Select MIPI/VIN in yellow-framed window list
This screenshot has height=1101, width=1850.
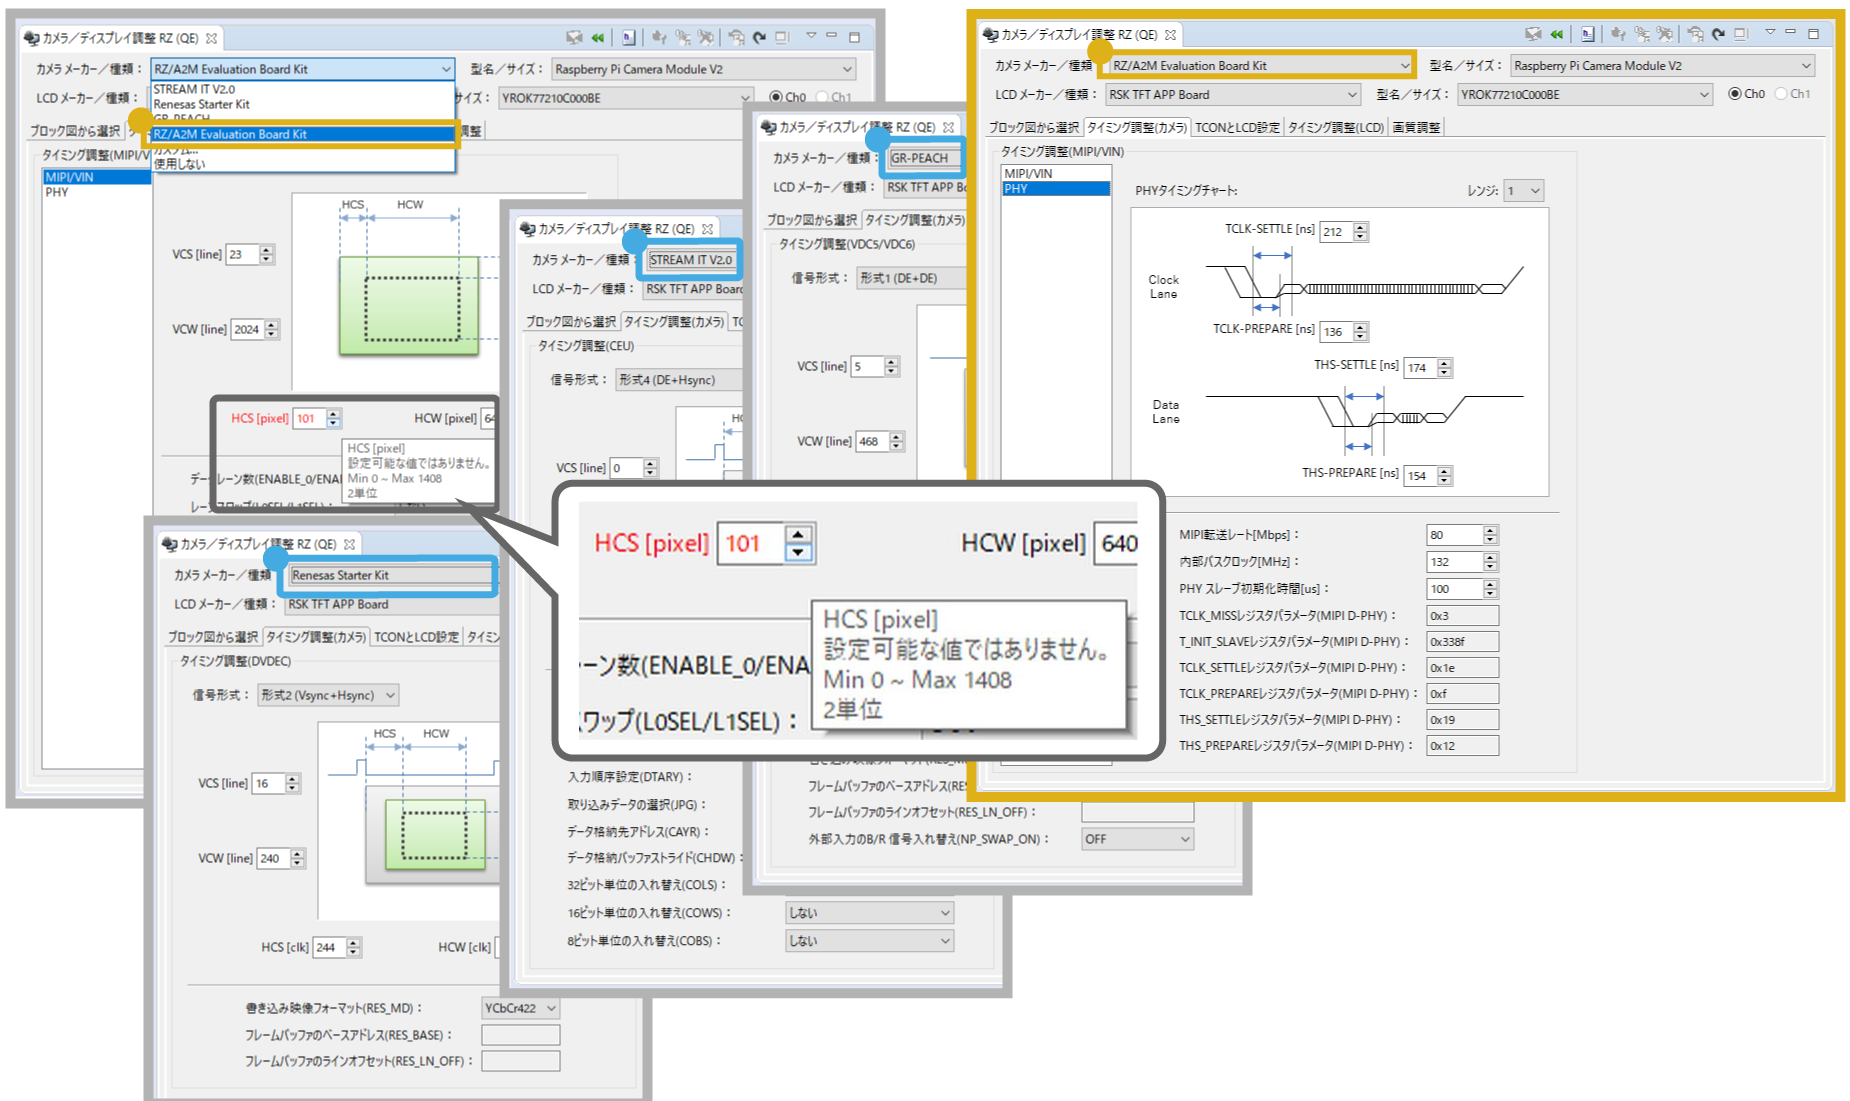(1056, 173)
